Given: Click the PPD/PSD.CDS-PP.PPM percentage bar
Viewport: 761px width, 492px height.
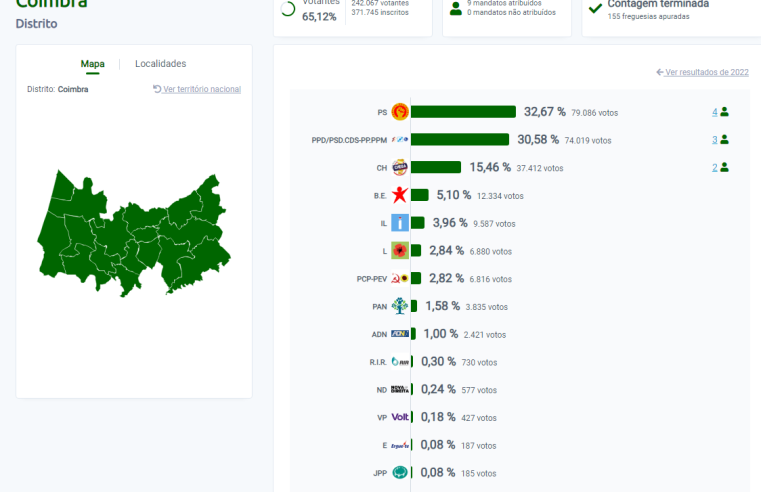Looking at the screenshot, I should click(x=460, y=140).
